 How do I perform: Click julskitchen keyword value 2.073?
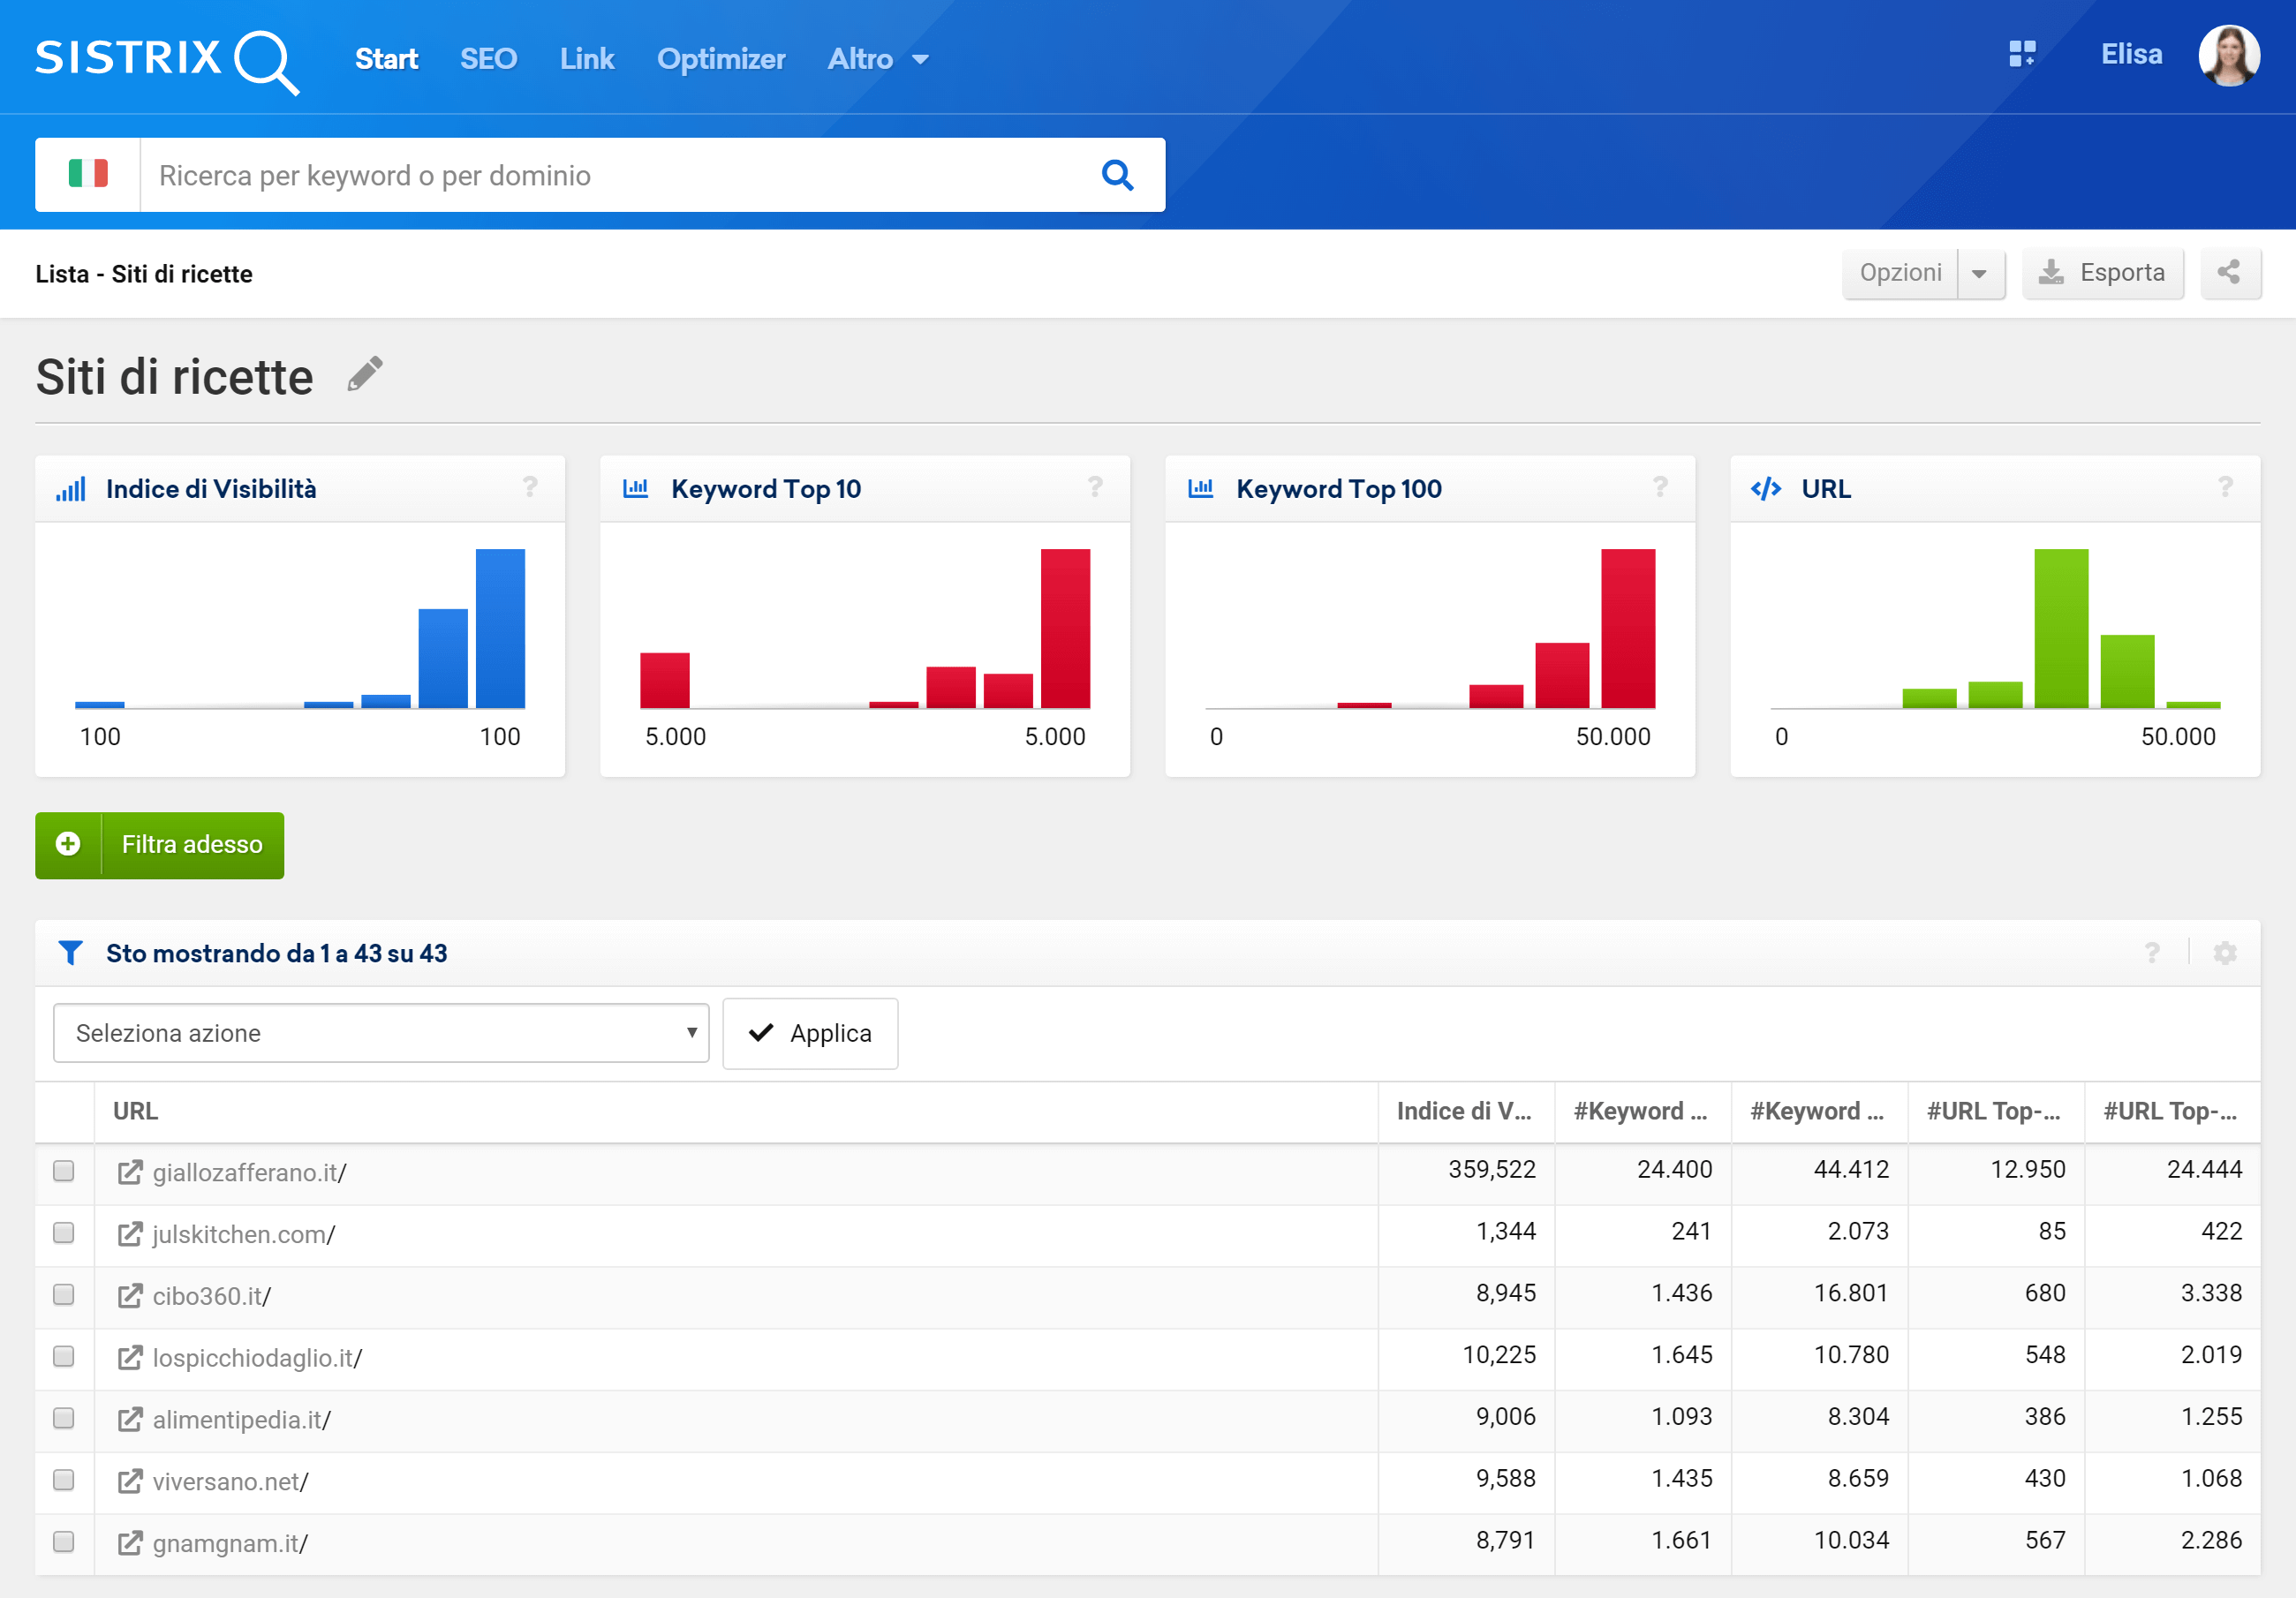click(1858, 1231)
